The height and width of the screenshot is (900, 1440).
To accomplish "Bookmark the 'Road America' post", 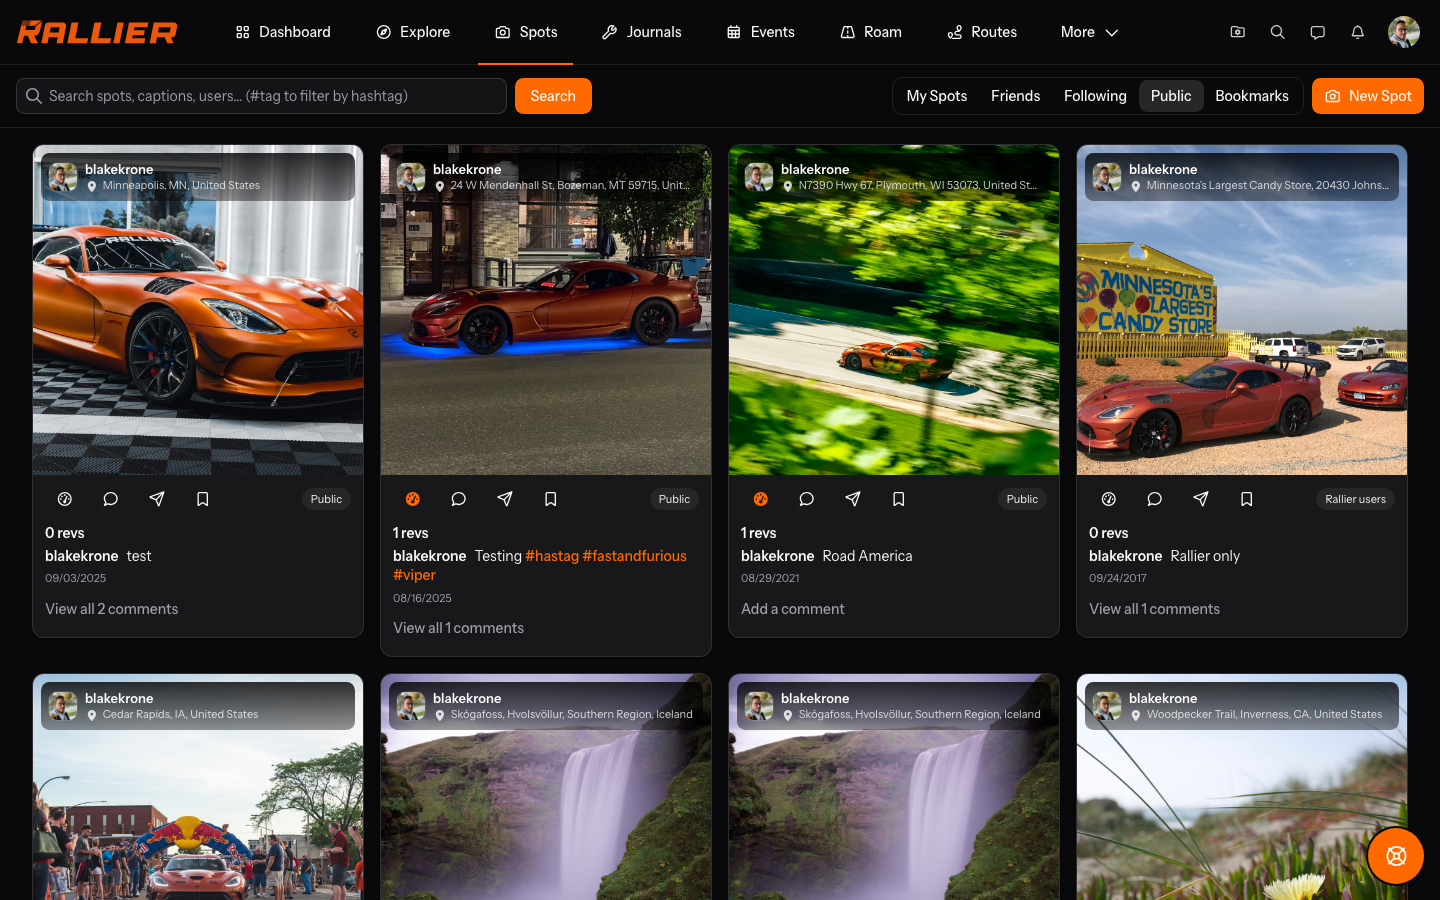I will tap(899, 499).
